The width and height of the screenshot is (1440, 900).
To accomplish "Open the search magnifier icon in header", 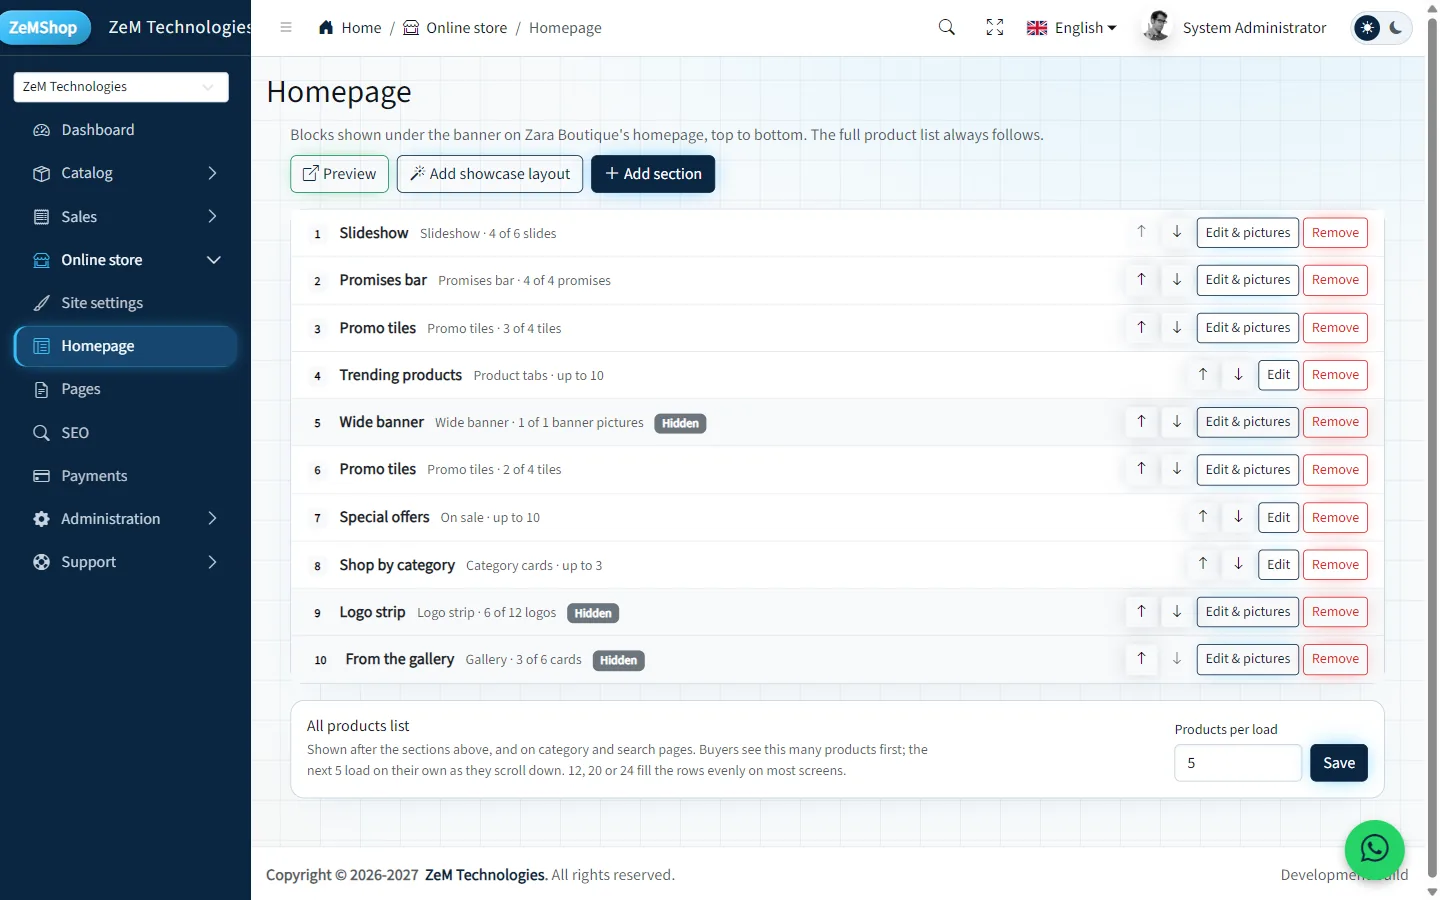I will pos(947,28).
